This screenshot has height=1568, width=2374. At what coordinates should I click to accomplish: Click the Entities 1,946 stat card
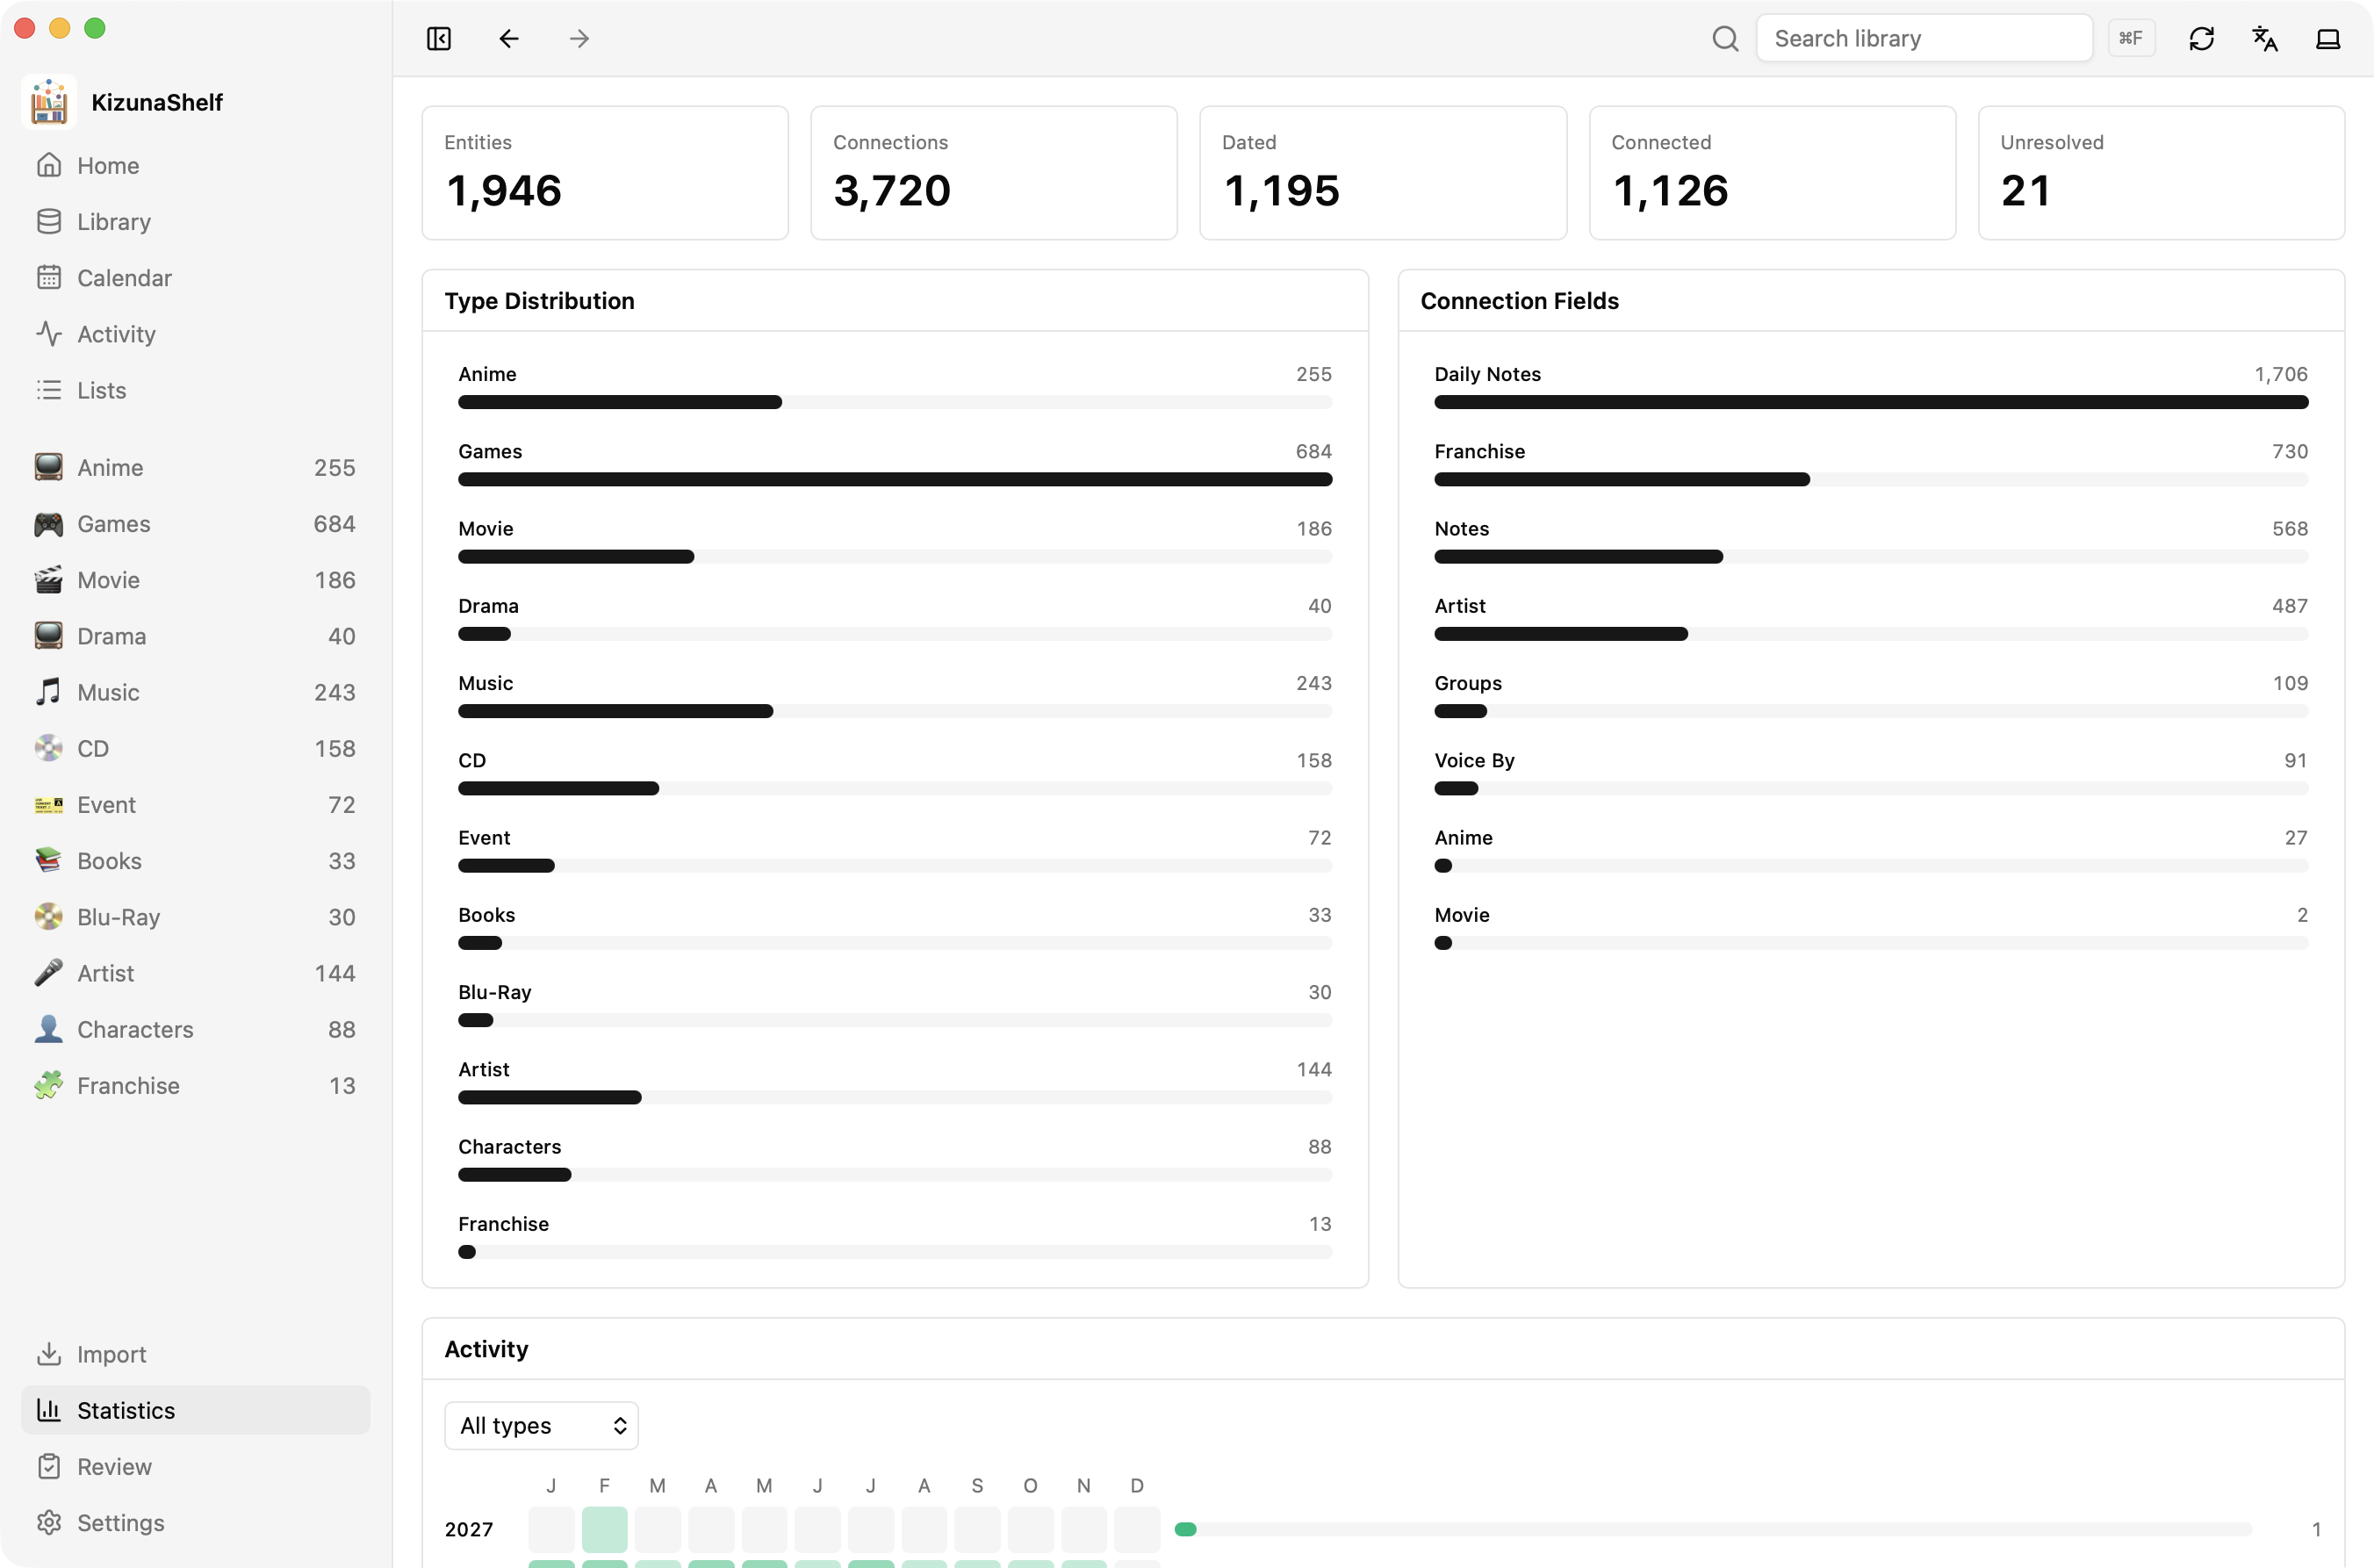(x=605, y=173)
